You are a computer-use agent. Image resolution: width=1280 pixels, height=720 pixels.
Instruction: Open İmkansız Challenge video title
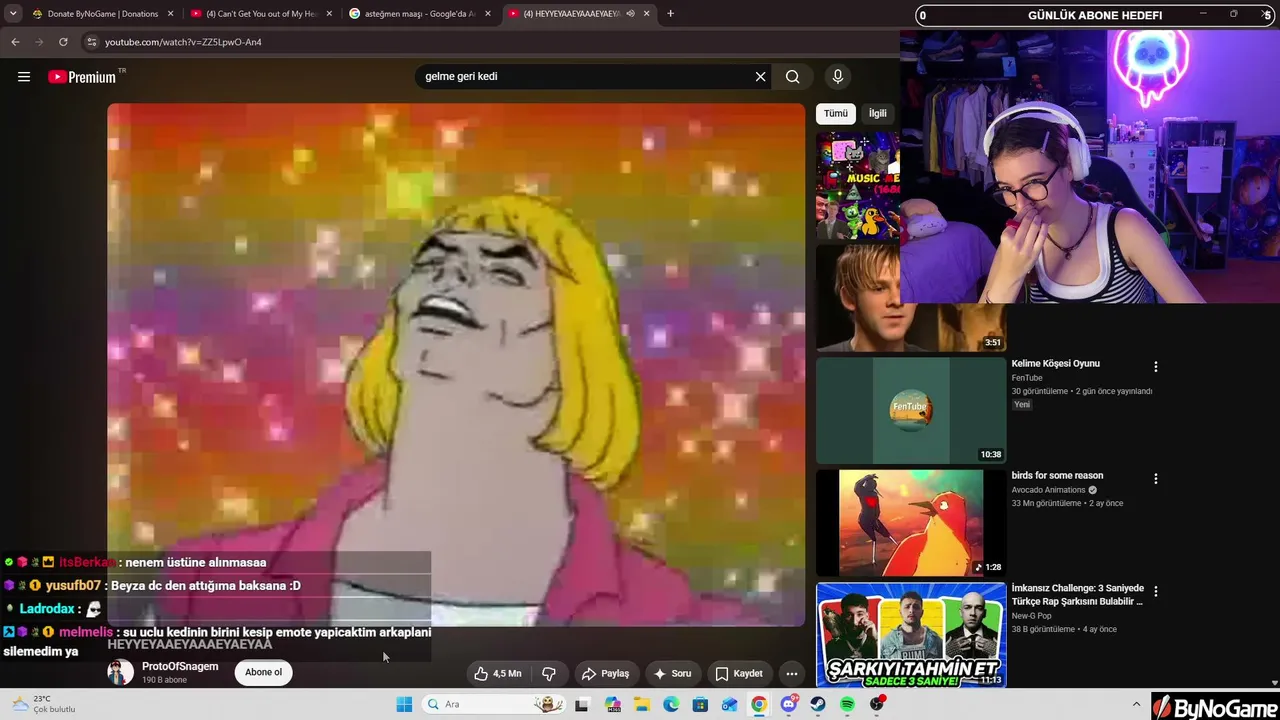coord(1078,595)
